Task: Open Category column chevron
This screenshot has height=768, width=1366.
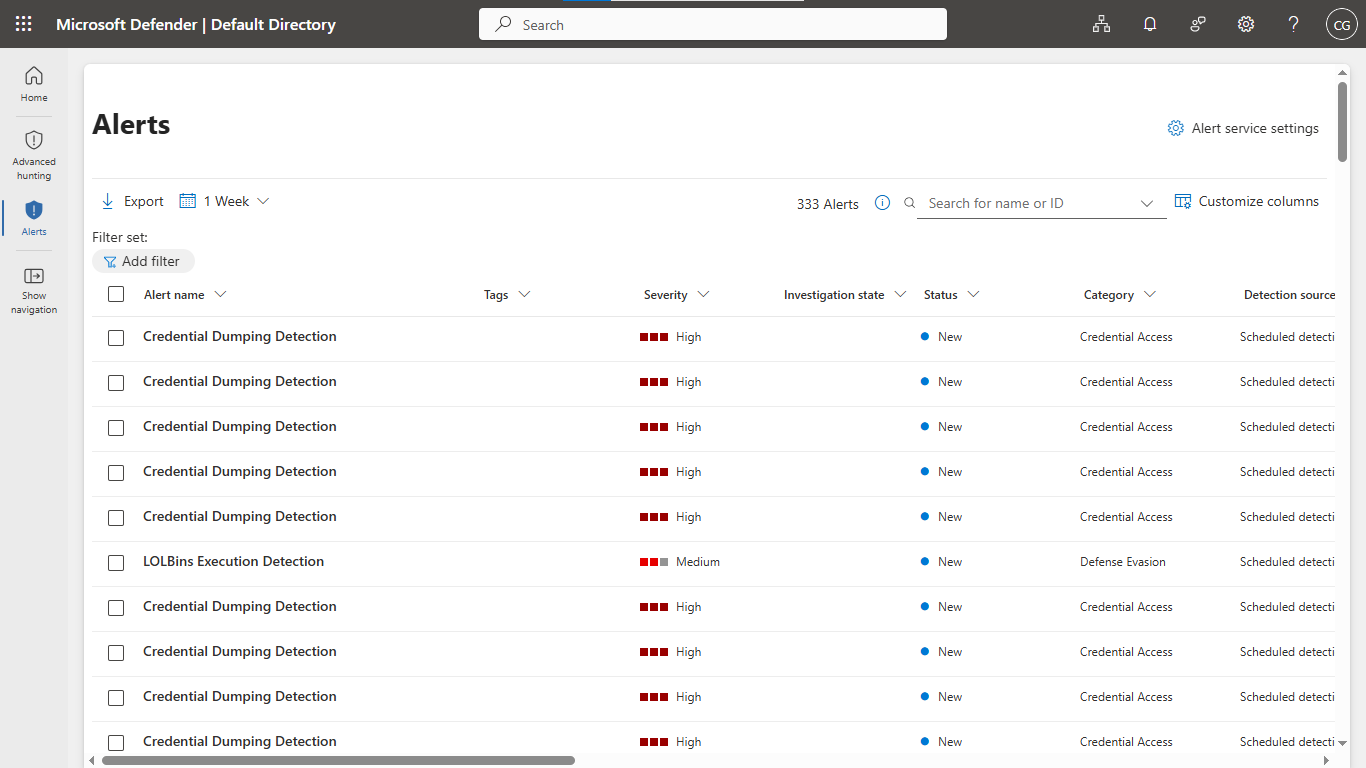Action: pos(1150,294)
